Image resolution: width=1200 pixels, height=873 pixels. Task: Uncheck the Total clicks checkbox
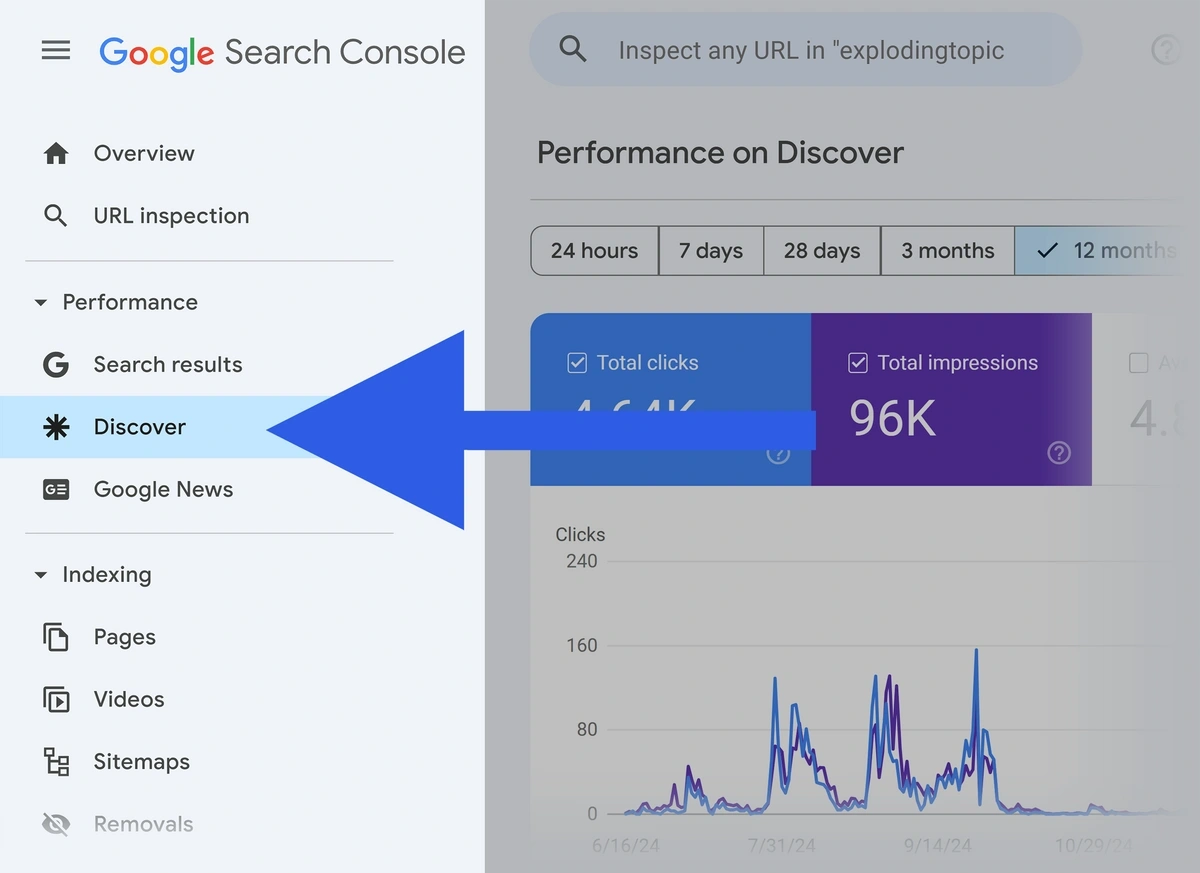(x=577, y=363)
